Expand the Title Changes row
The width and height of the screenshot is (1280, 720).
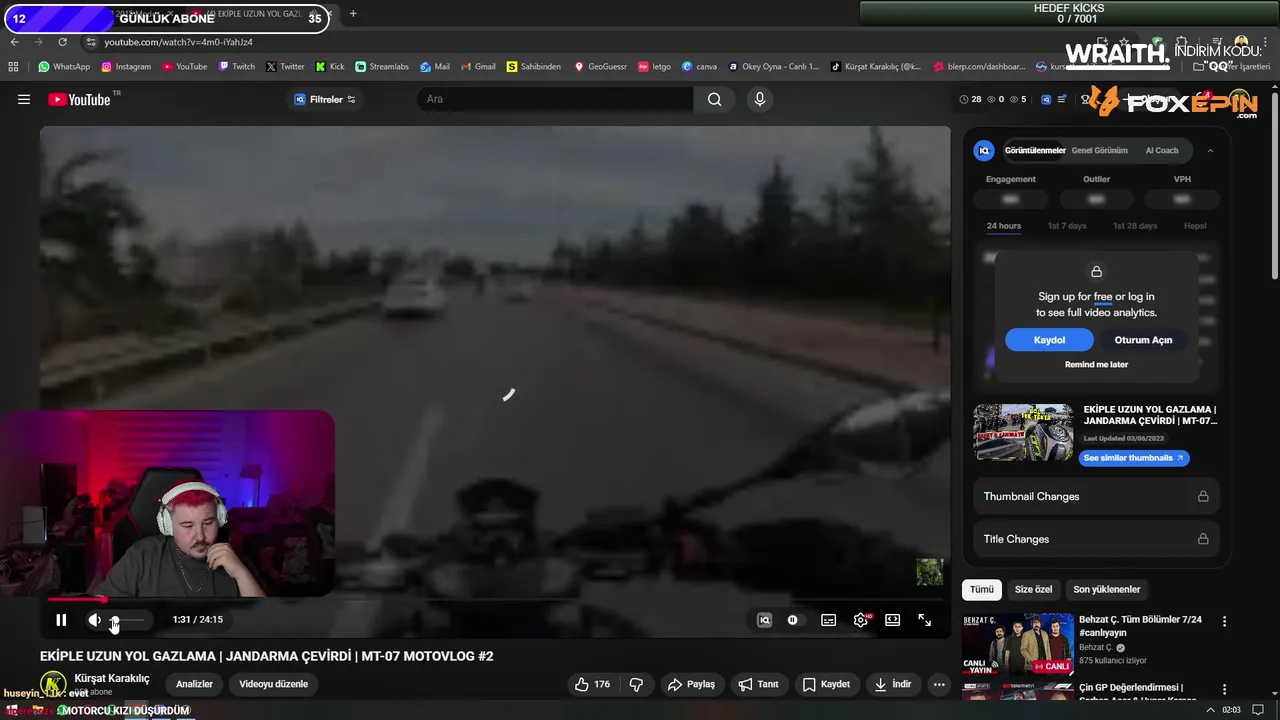(x=1096, y=539)
